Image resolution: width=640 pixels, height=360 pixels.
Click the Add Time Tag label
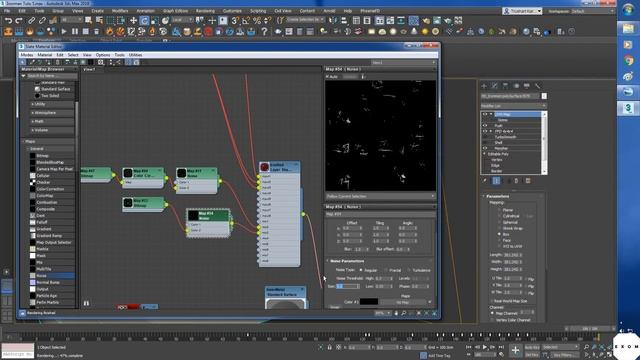tap(439, 356)
